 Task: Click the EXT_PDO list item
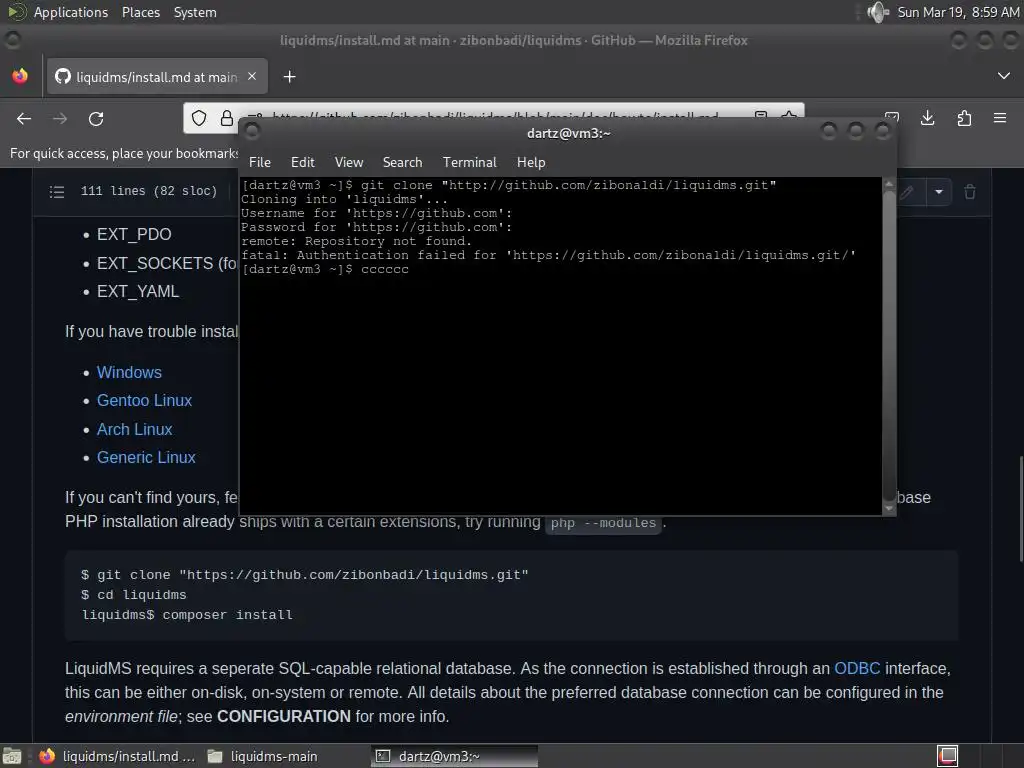tap(134, 234)
